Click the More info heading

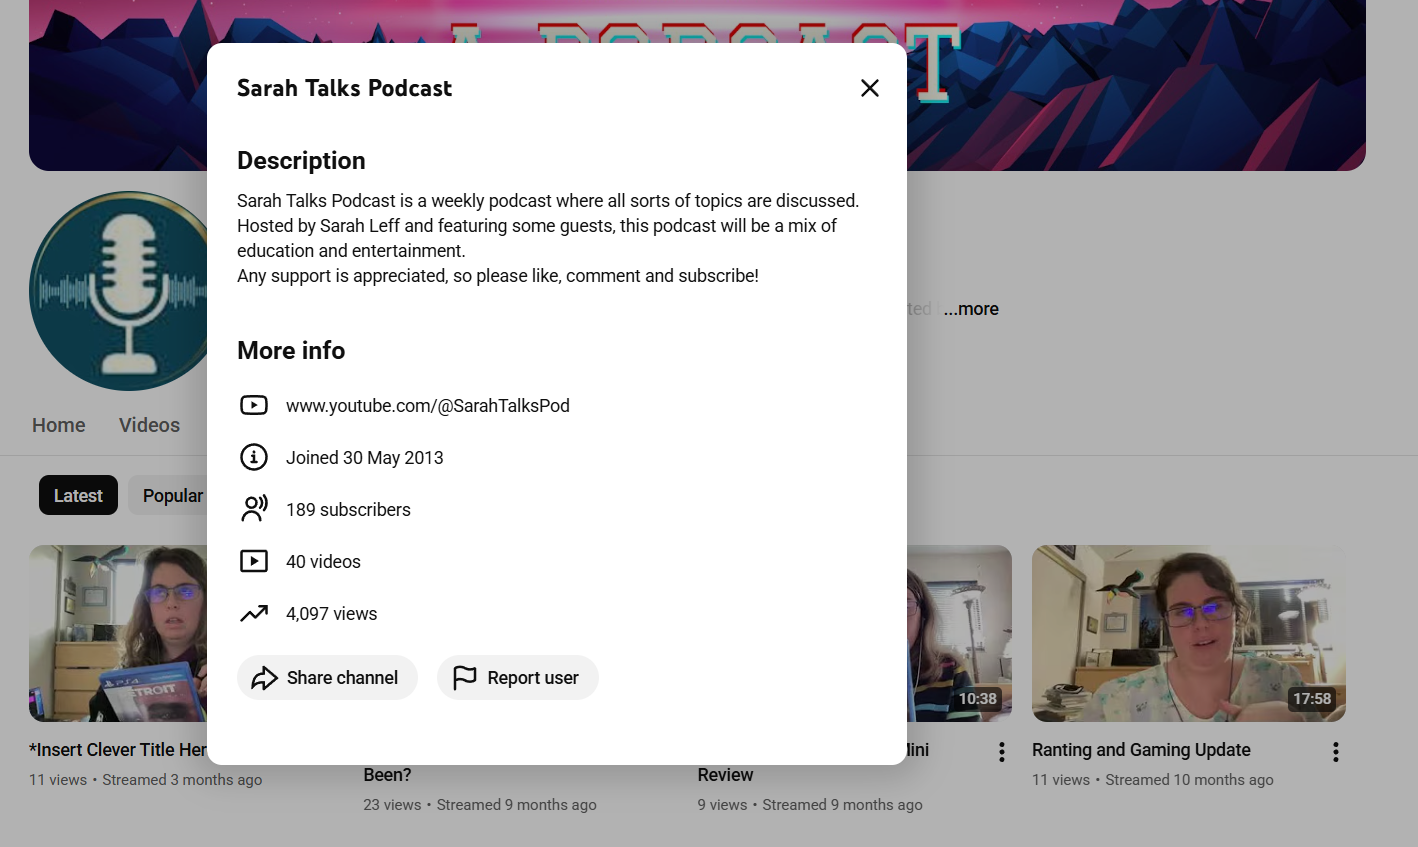[291, 351]
